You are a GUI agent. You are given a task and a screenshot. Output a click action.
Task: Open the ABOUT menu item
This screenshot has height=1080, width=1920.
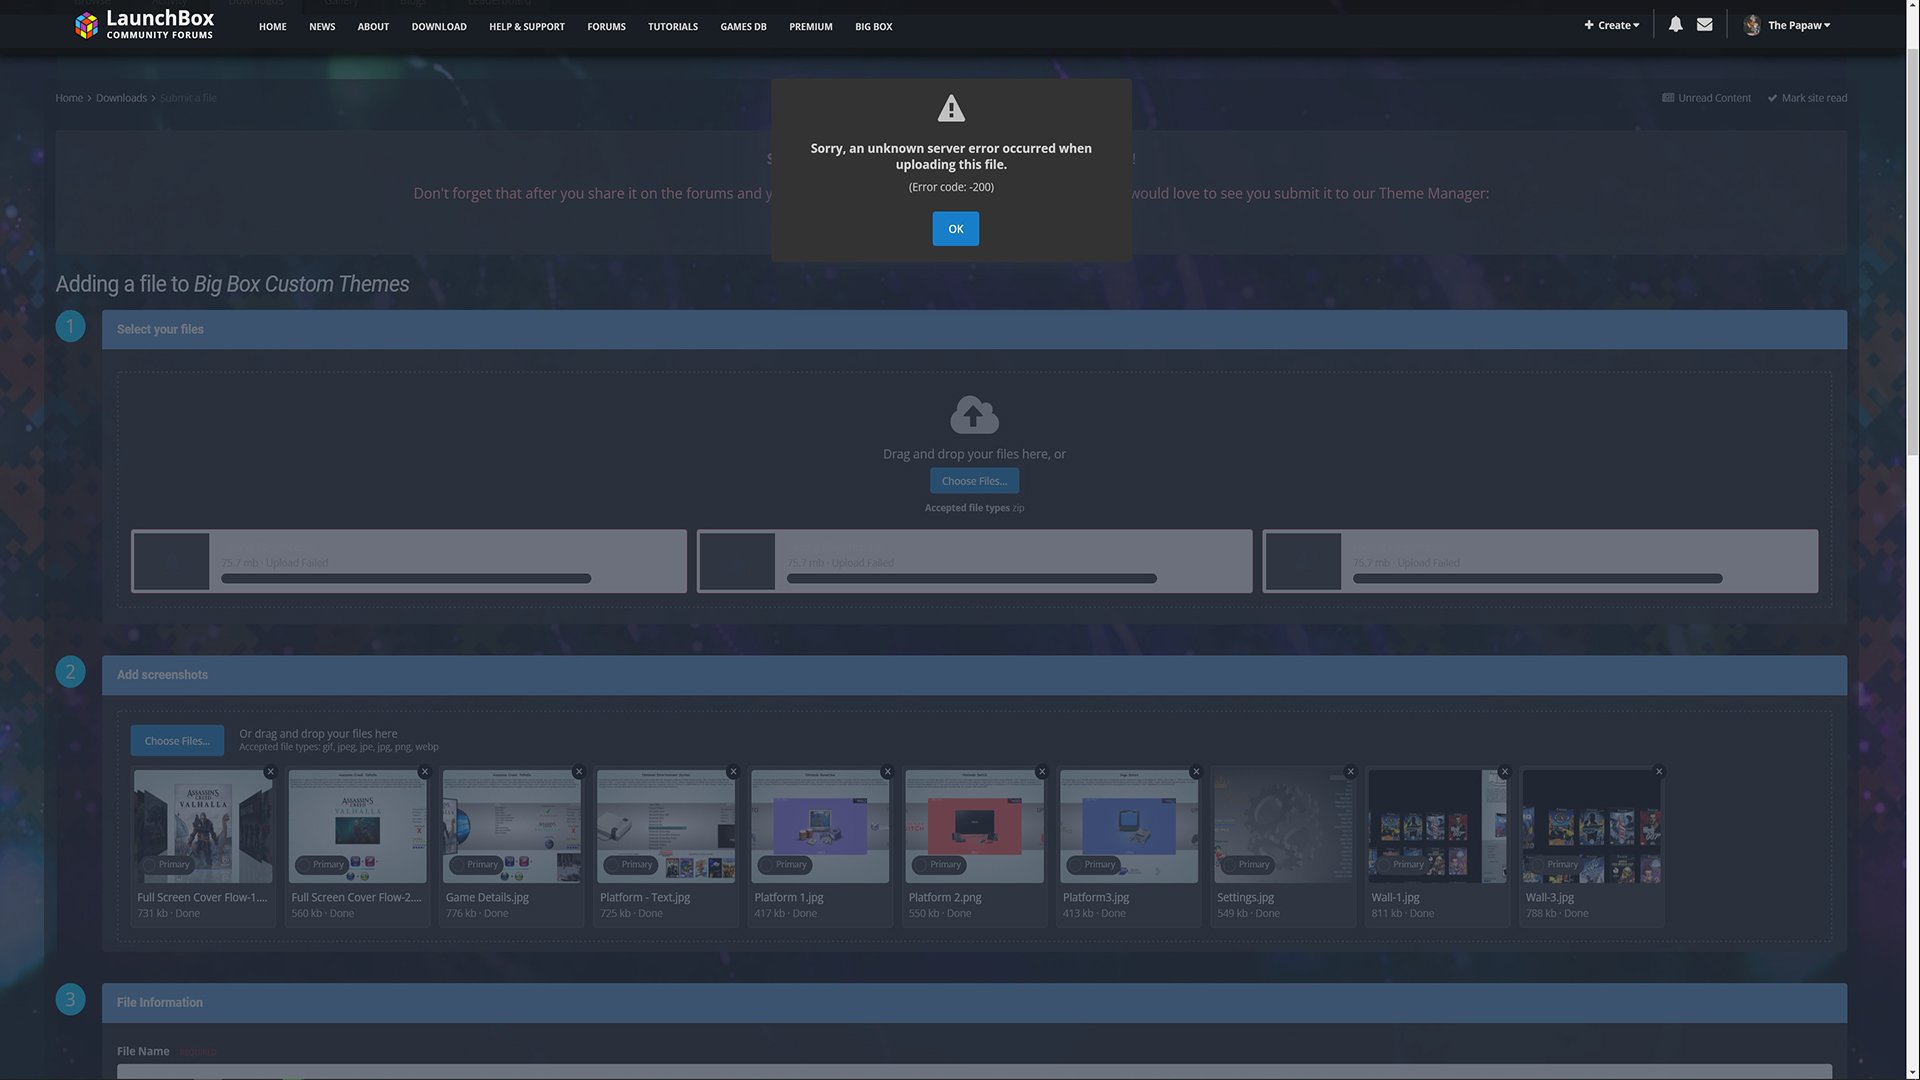pos(373,27)
